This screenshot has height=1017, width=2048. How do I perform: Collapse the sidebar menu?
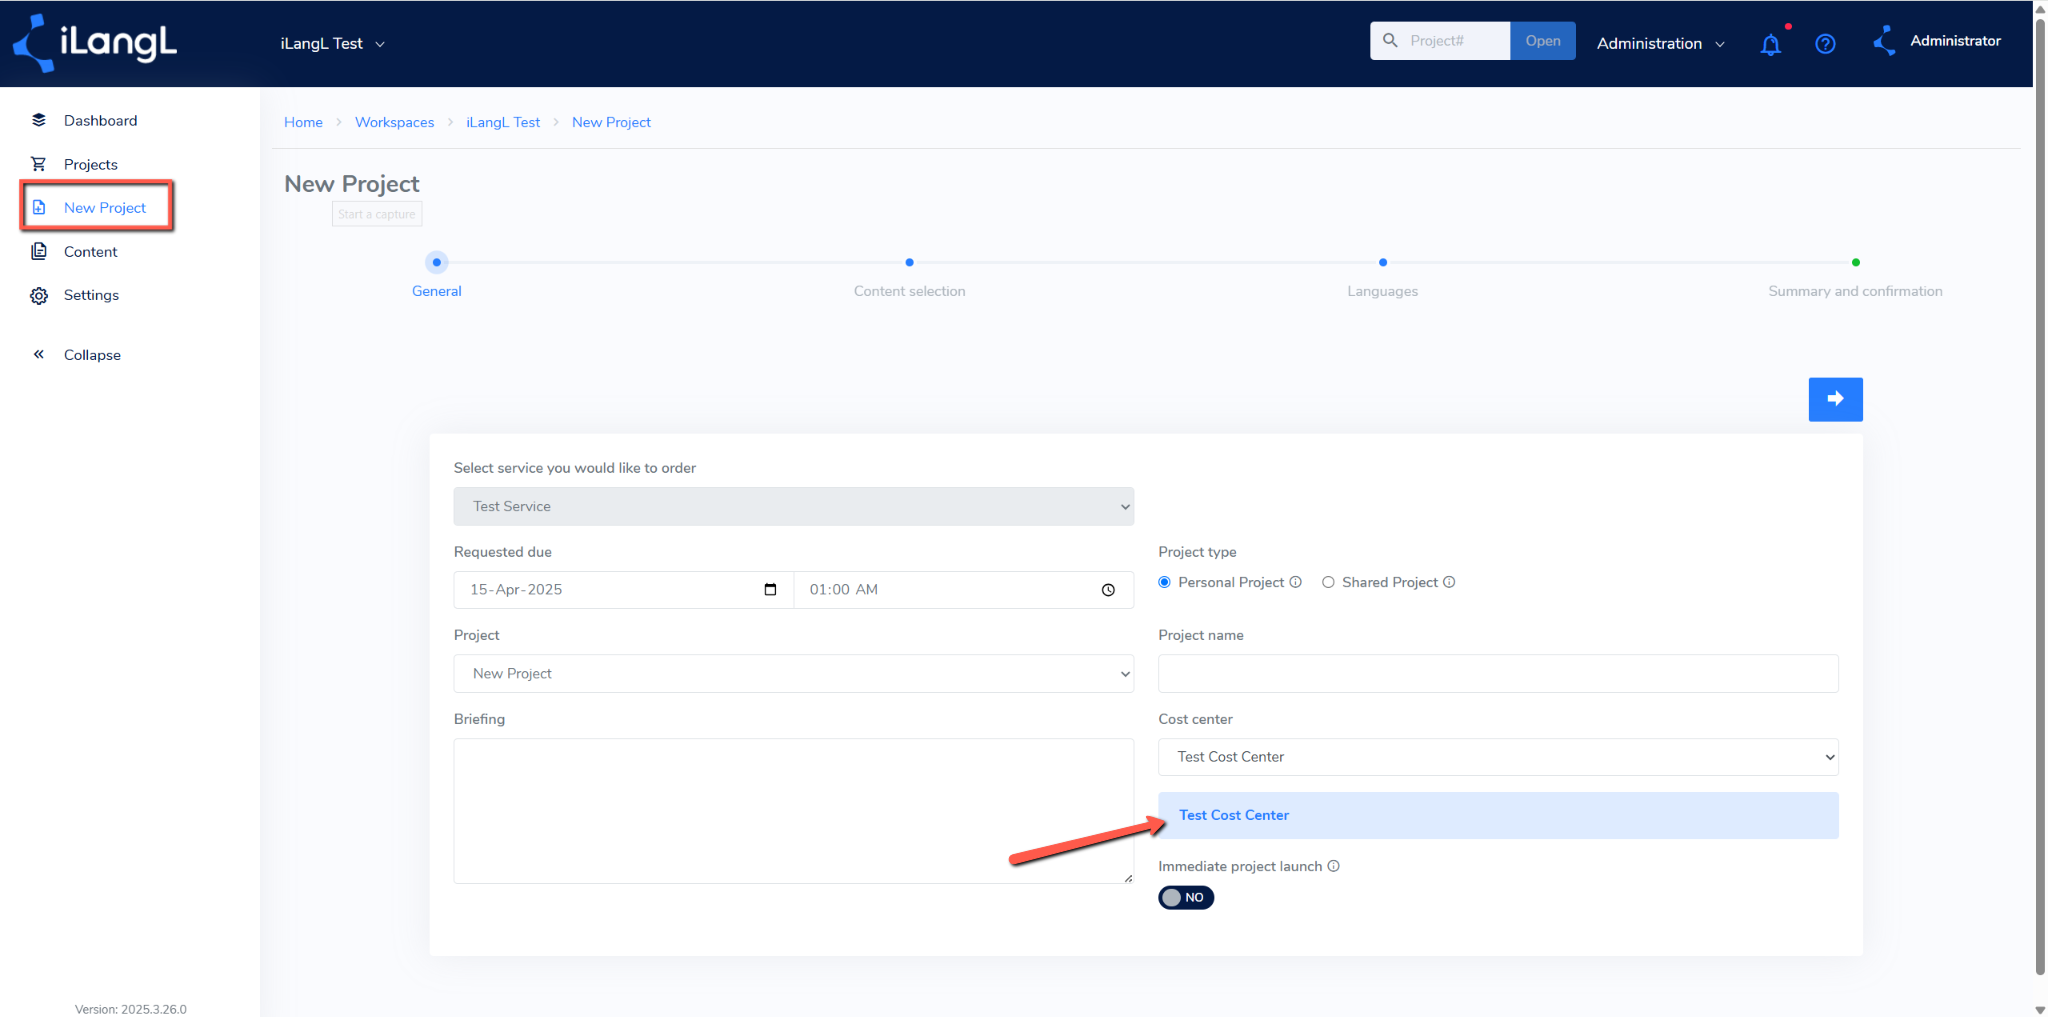pyautogui.click(x=92, y=355)
